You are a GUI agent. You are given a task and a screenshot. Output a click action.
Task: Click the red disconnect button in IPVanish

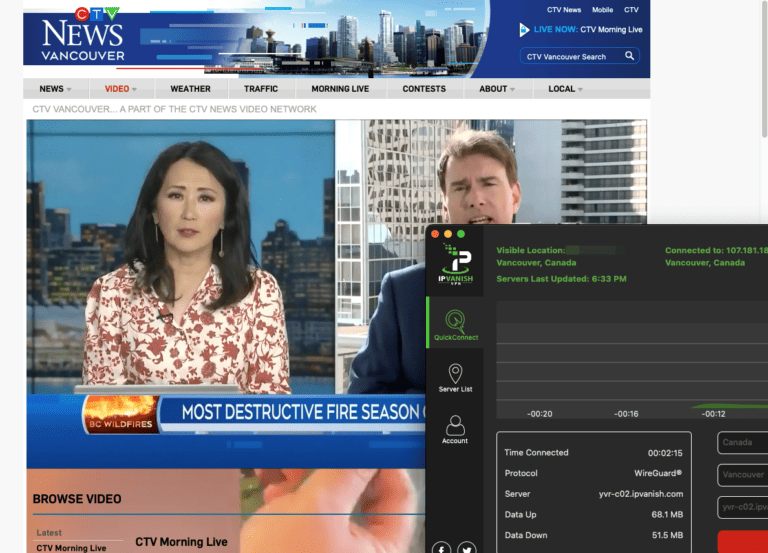pos(743,542)
